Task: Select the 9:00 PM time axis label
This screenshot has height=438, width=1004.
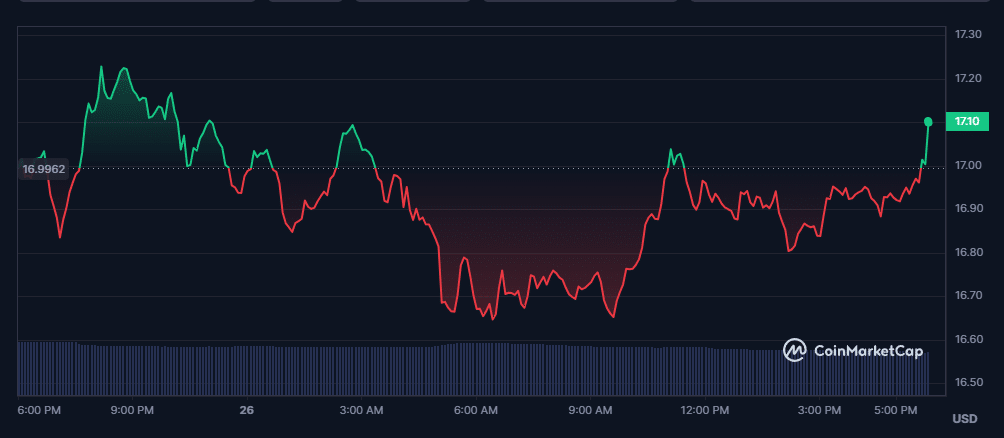Action: pyautogui.click(x=132, y=410)
